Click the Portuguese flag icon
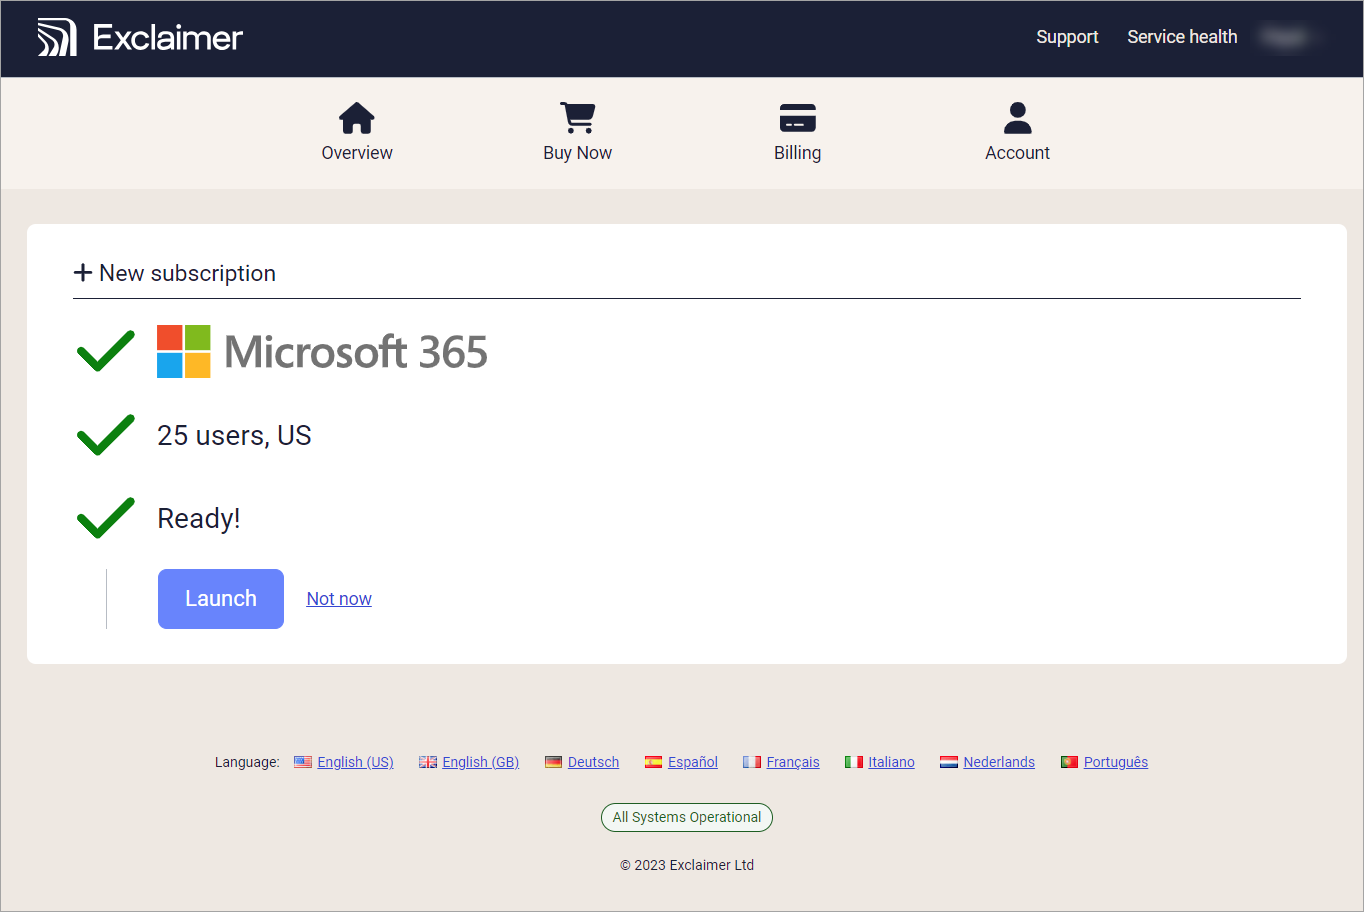 coord(1069,762)
